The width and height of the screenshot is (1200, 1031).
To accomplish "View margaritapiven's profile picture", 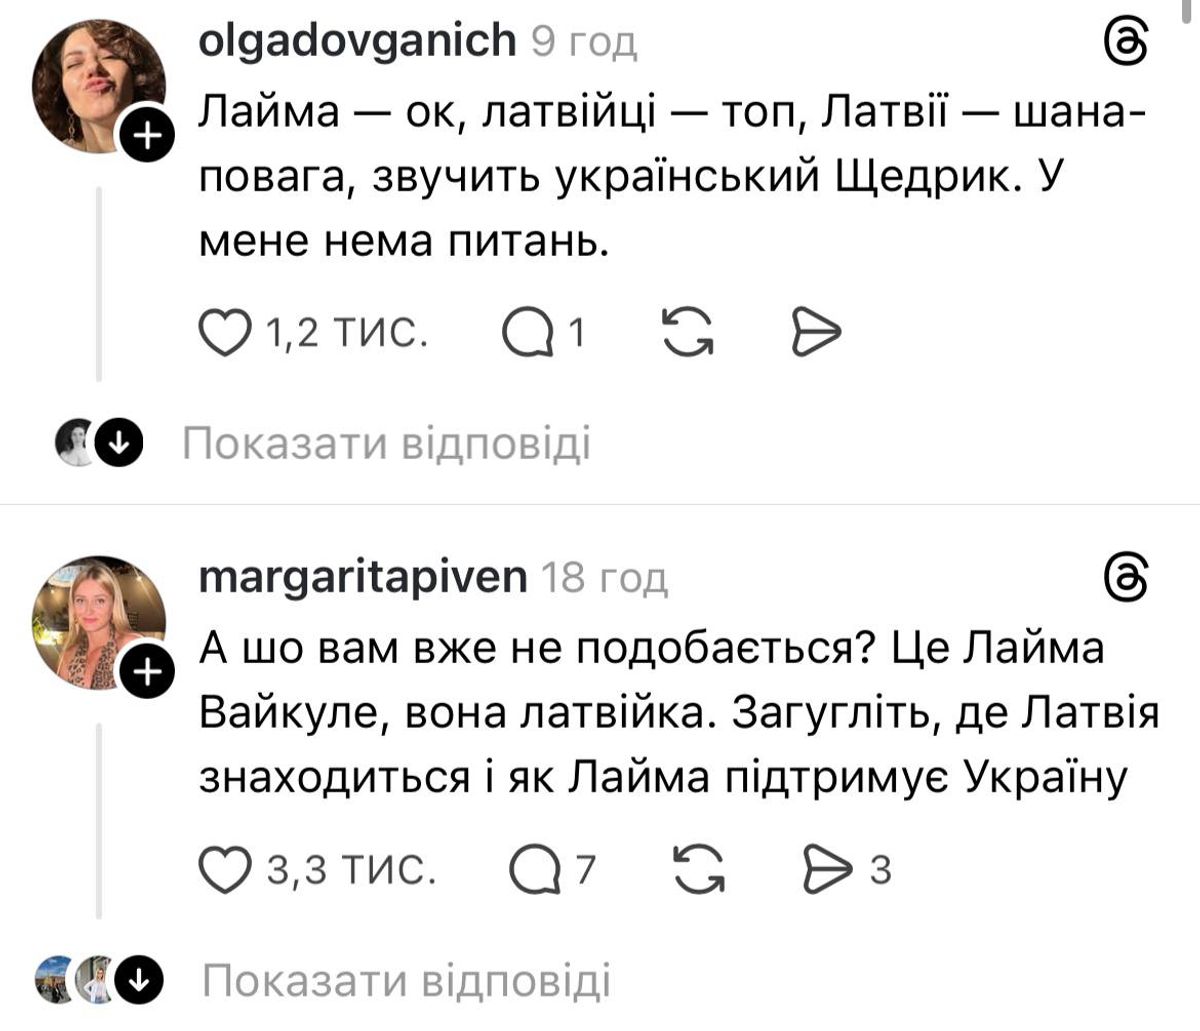I will tap(97, 622).
